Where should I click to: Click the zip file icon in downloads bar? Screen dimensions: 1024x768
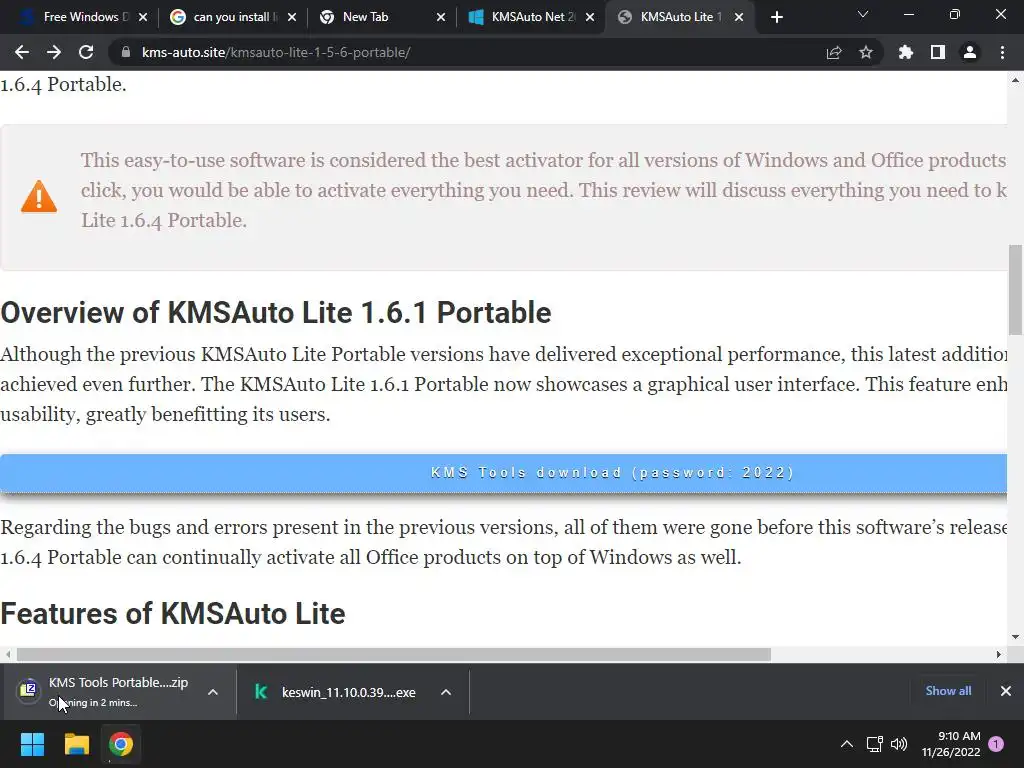pos(28,690)
